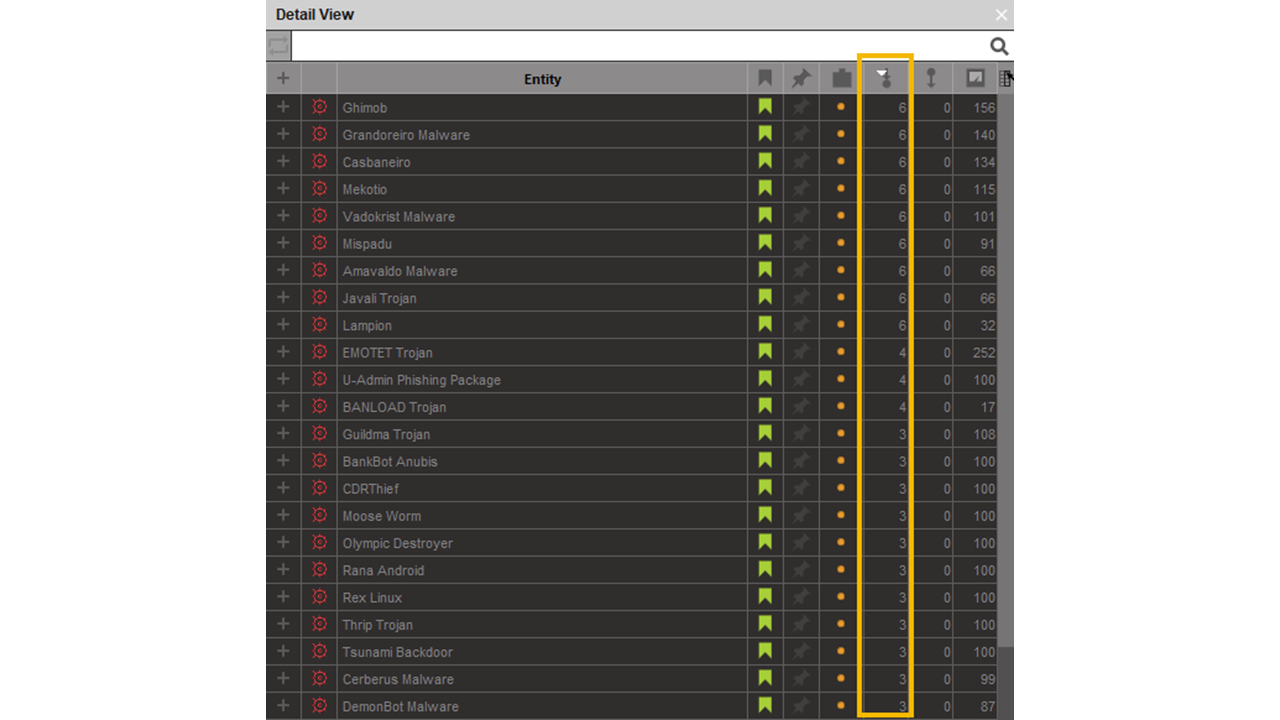Select the CDRThief entity name
Screen dimensions: 1280x720
pos(371,488)
